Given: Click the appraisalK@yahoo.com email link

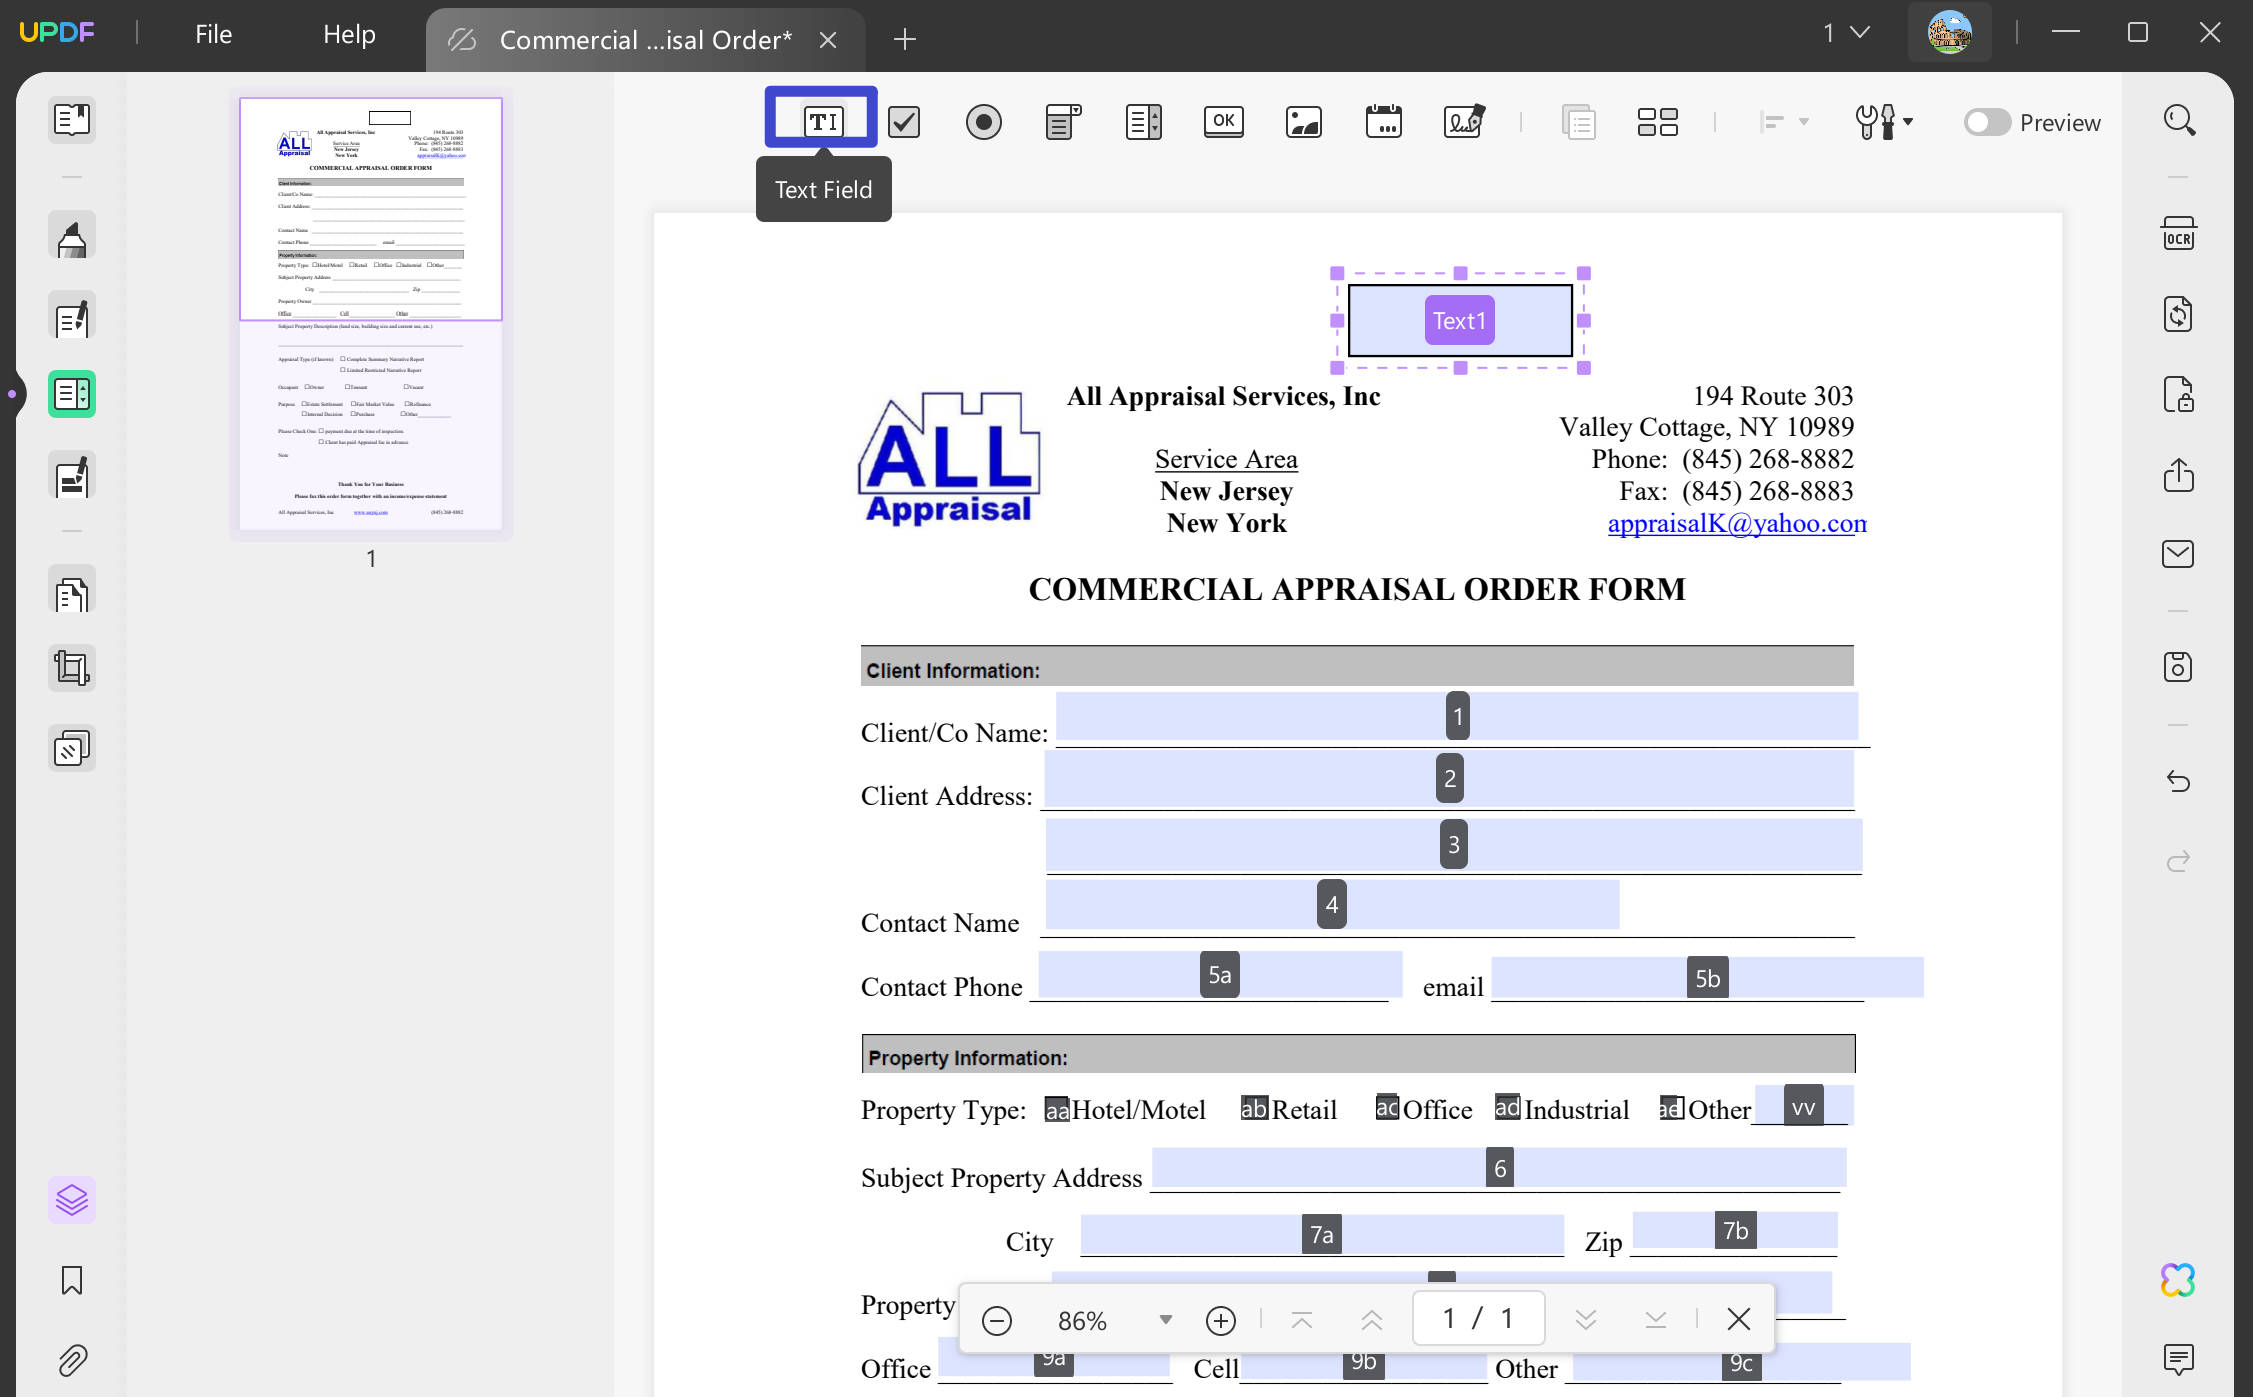Looking at the screenshot, I should pos(1735,523).
